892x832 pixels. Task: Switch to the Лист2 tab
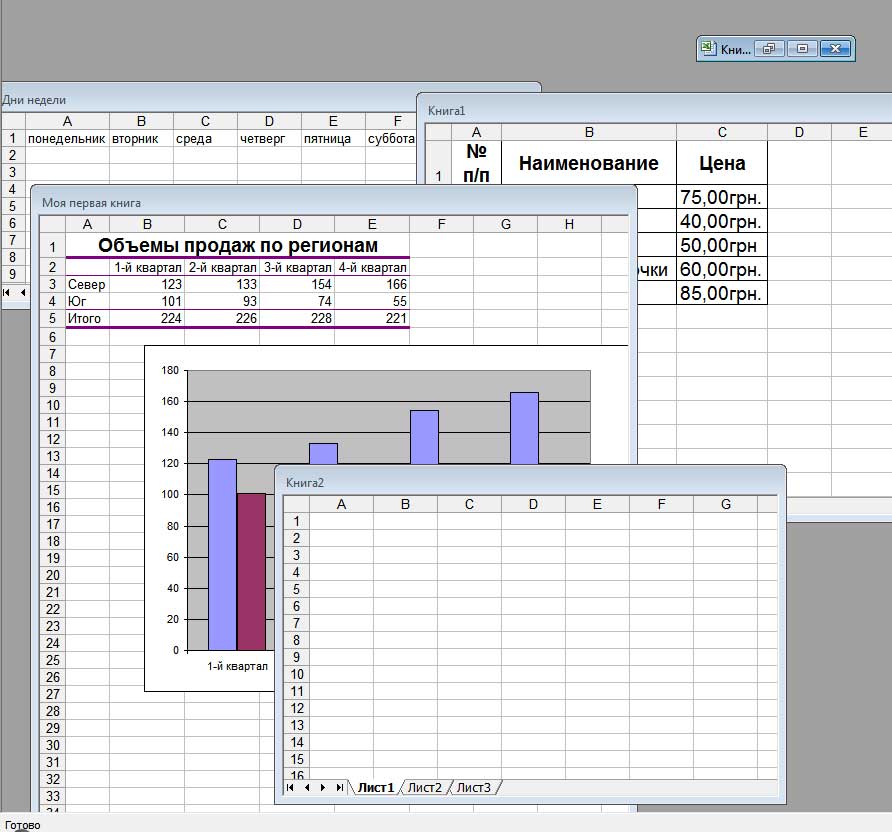pyautogui.click(x=424, y=788)
